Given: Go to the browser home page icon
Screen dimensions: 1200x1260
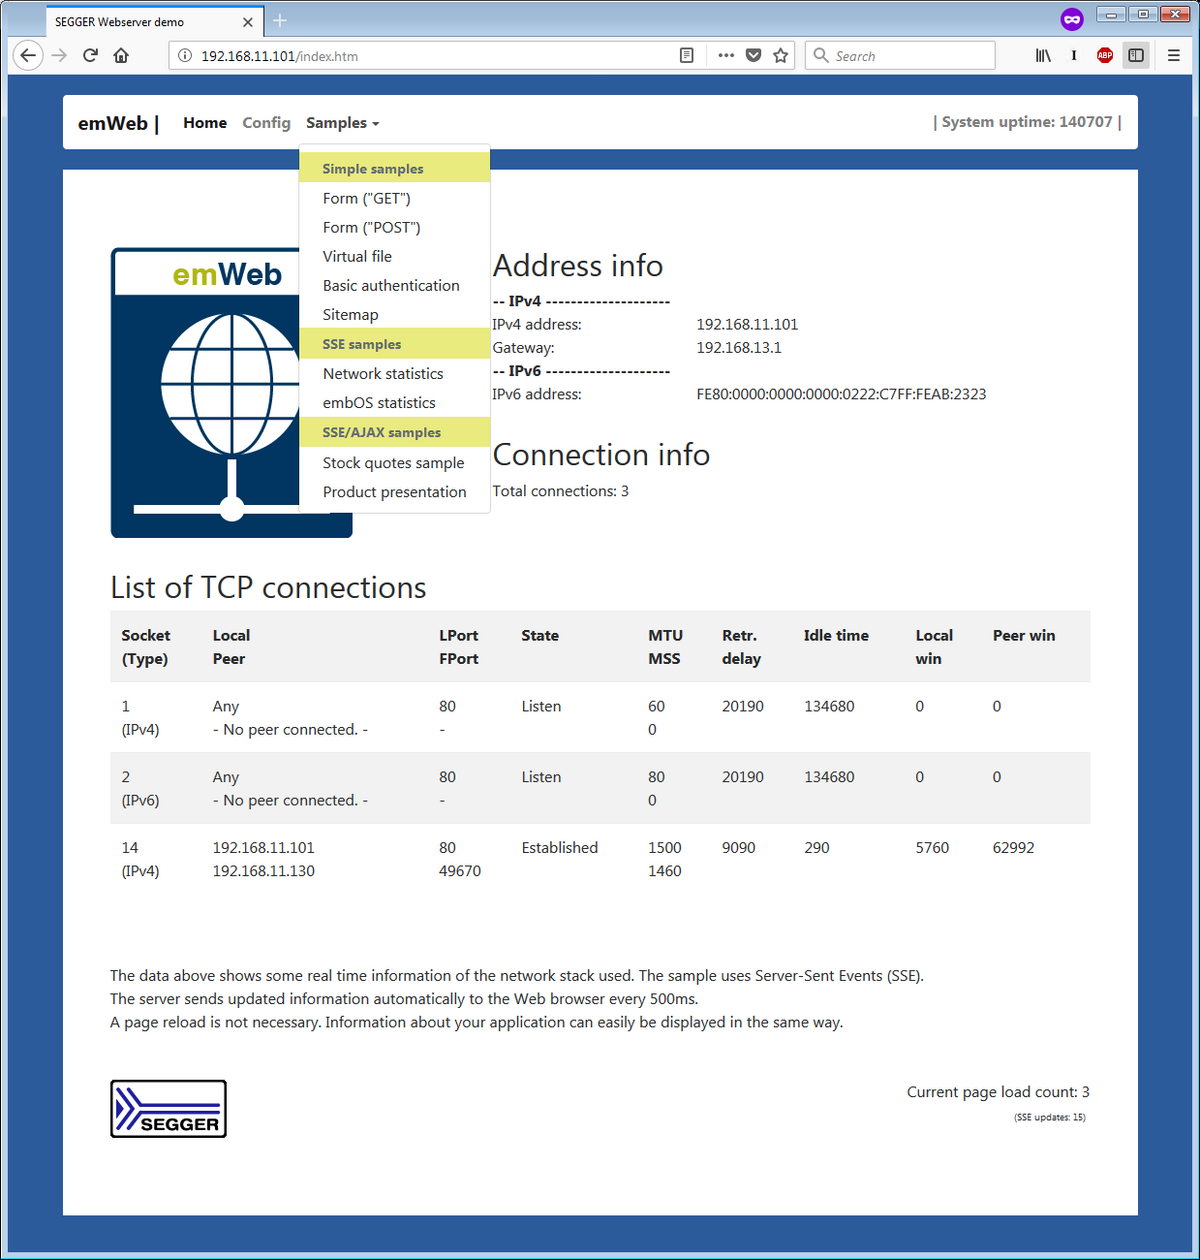Looking at the screenshot, I should [121, 56].
